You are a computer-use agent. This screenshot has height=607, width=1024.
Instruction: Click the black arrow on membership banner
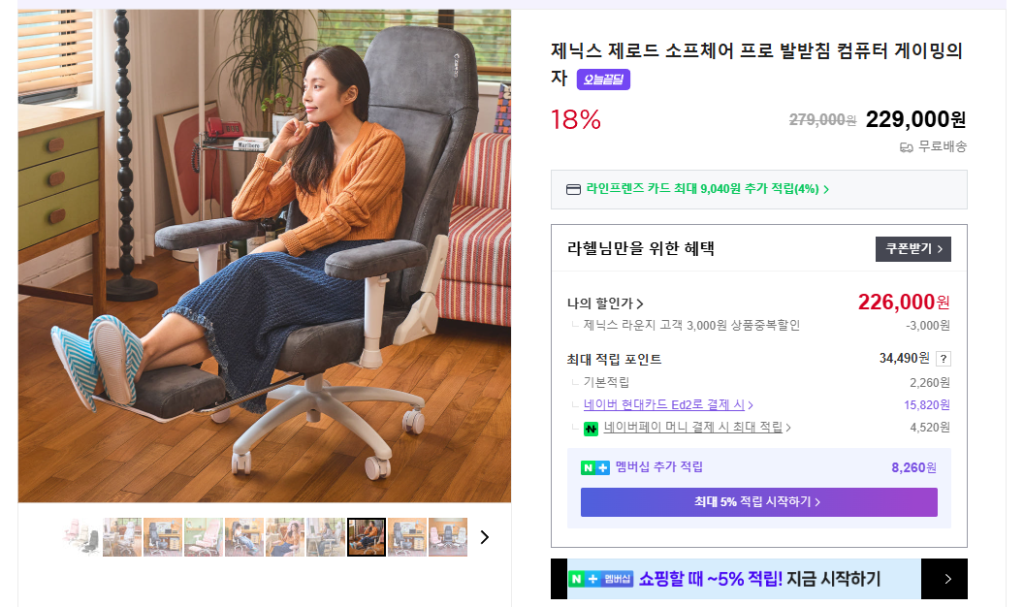944,578
